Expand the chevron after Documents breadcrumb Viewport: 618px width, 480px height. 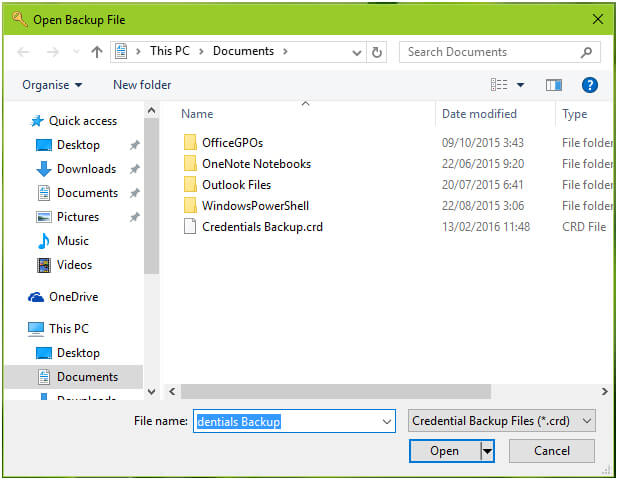(285, 51)
